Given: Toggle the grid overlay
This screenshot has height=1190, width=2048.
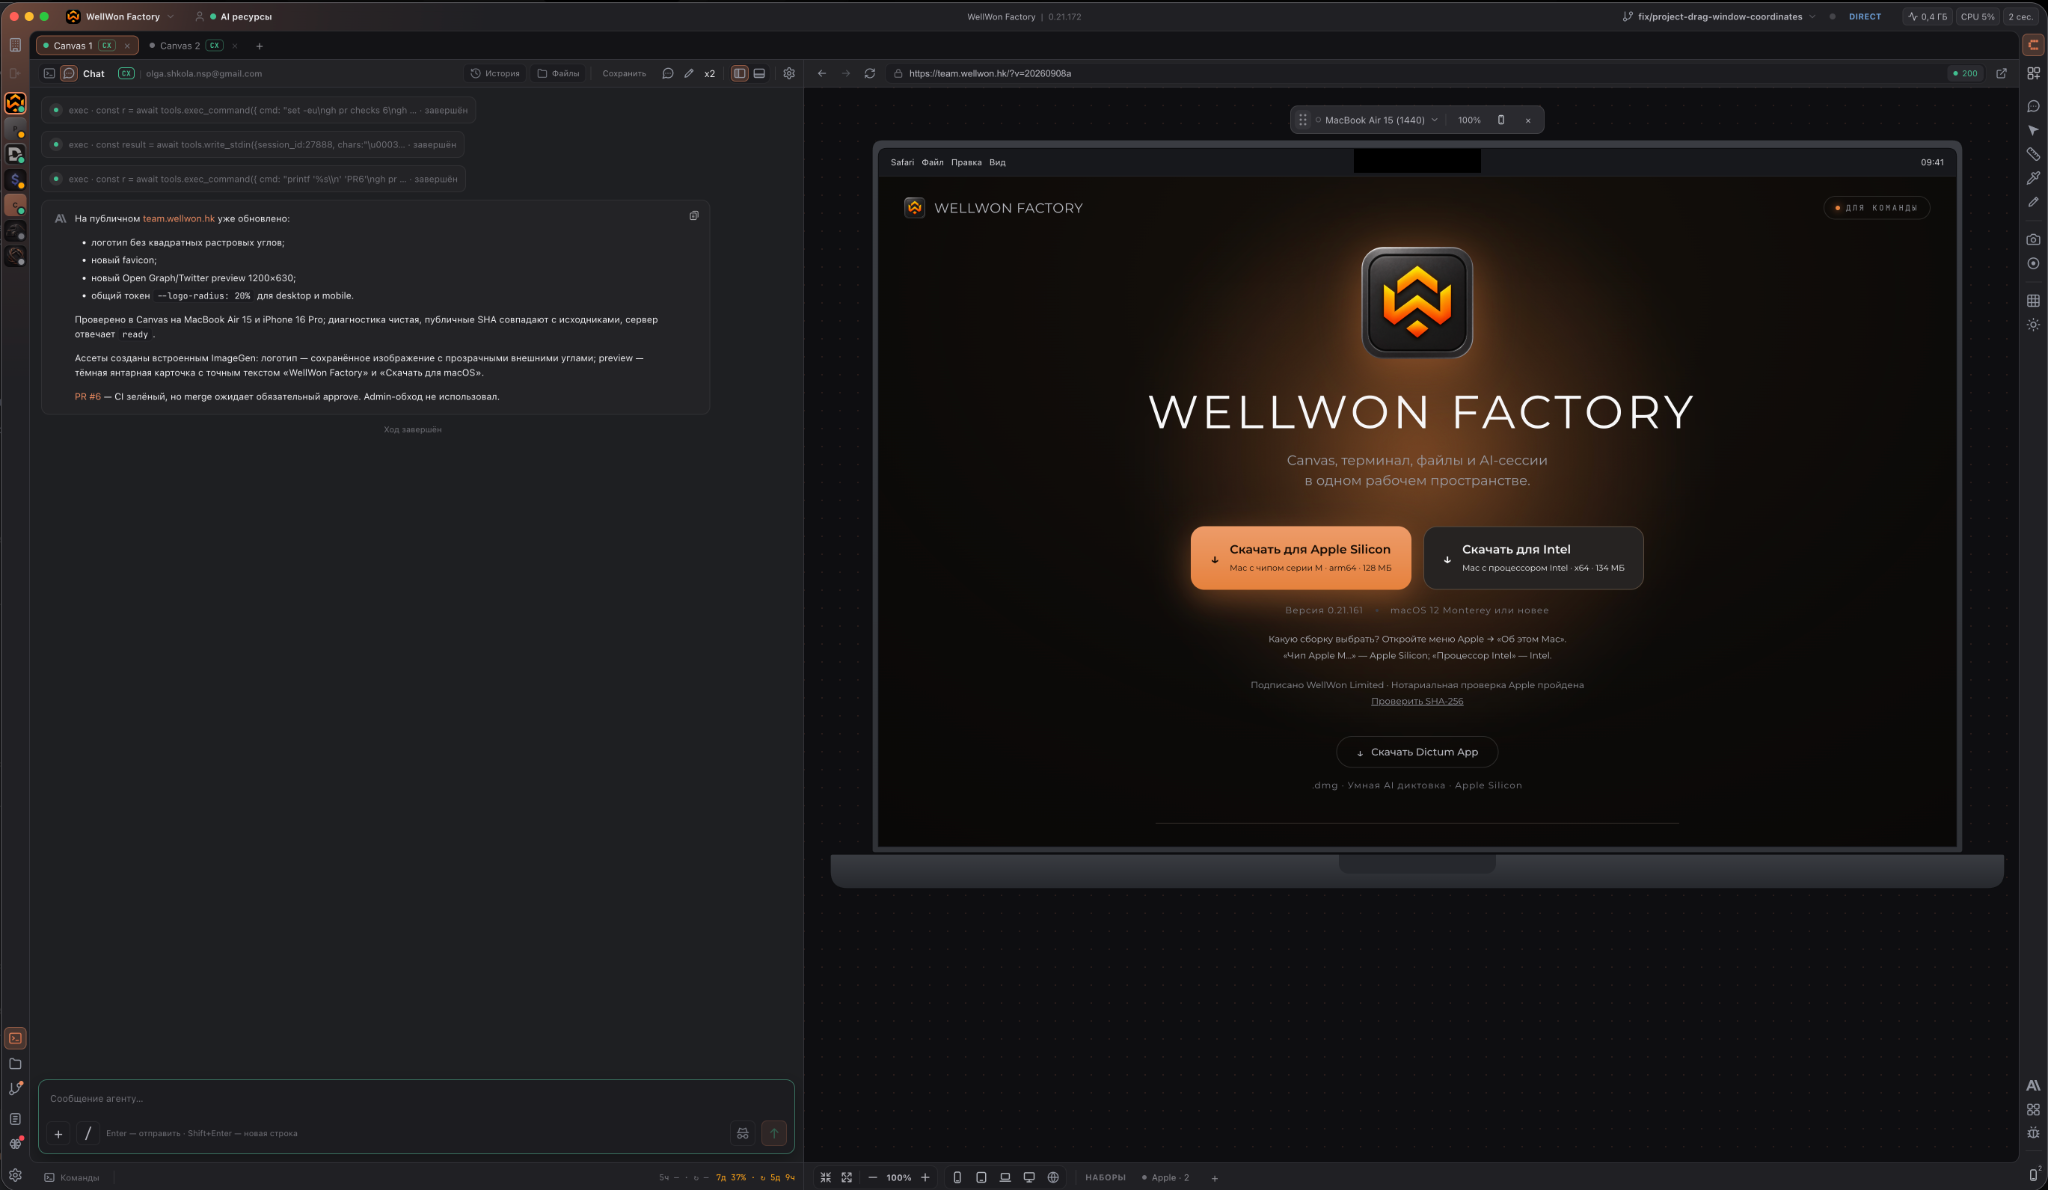Looking at the screenshot, I should click(x=2033, y=301).
